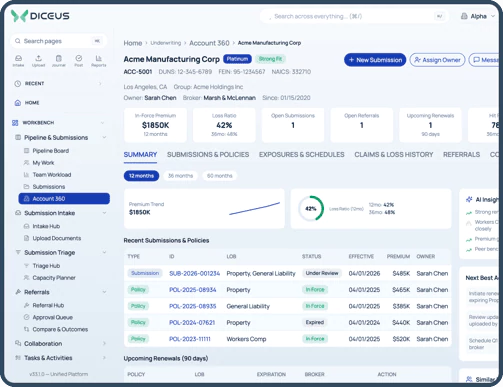Open Pipeline Board in sidebar
The height and width of the screenshot is (387, 503).
click(x=51, y=151)
